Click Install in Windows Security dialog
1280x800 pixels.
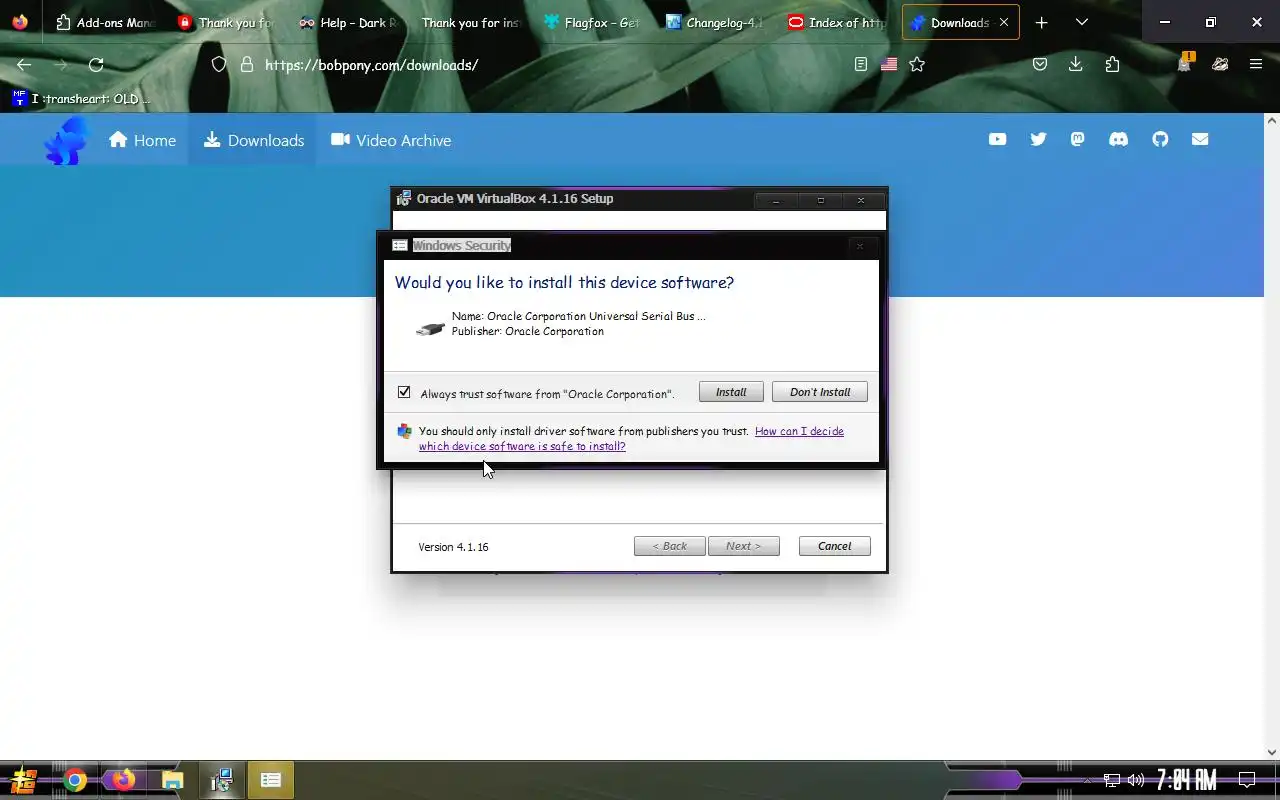(x=731, y=392)
